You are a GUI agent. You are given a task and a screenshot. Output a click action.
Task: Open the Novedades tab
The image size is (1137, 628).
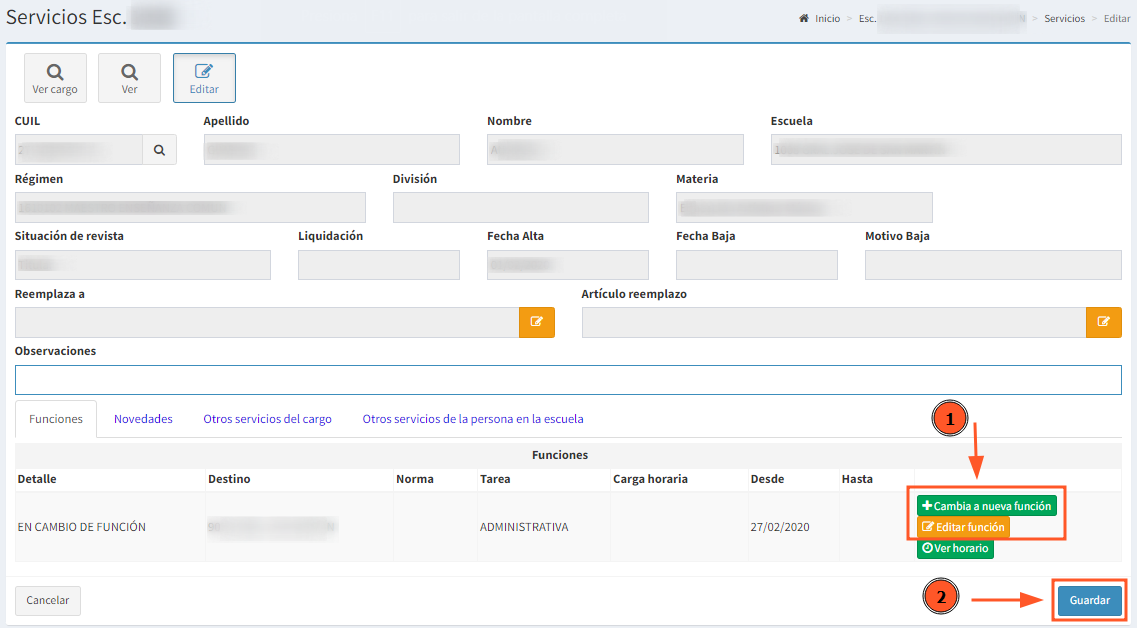(143, 419)
